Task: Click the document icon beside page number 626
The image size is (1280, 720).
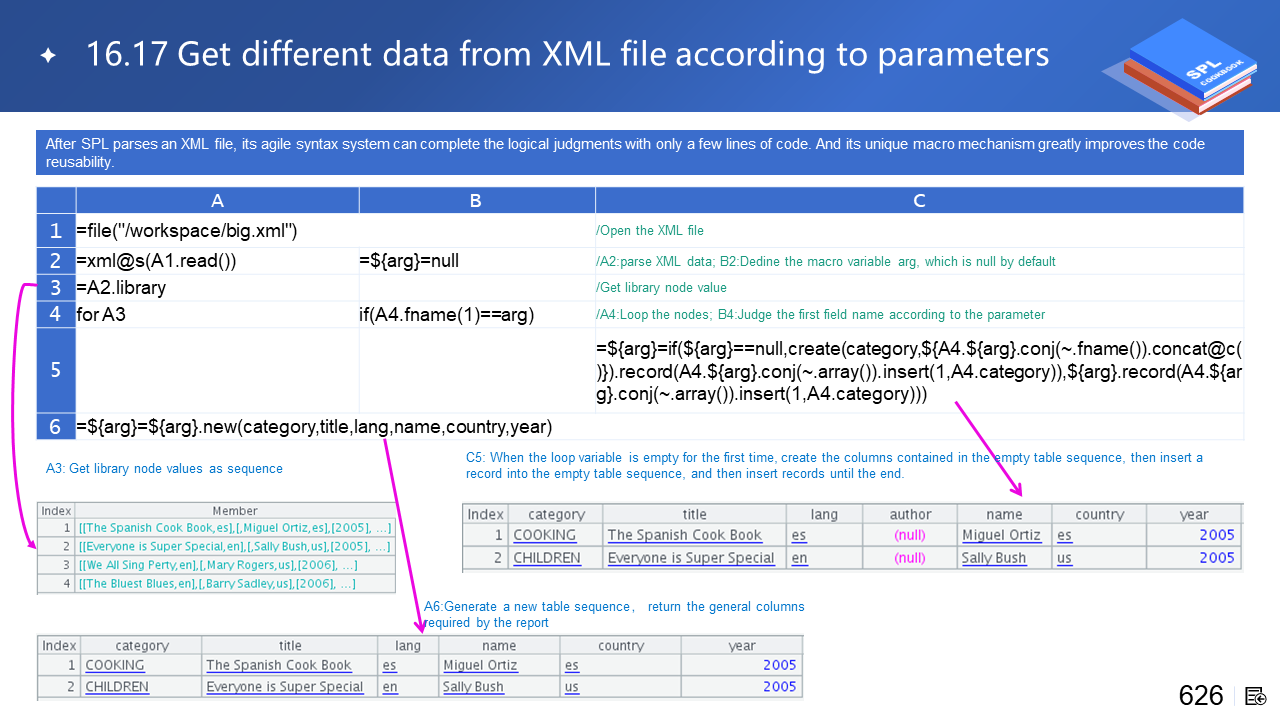Action: (1256, 696)
